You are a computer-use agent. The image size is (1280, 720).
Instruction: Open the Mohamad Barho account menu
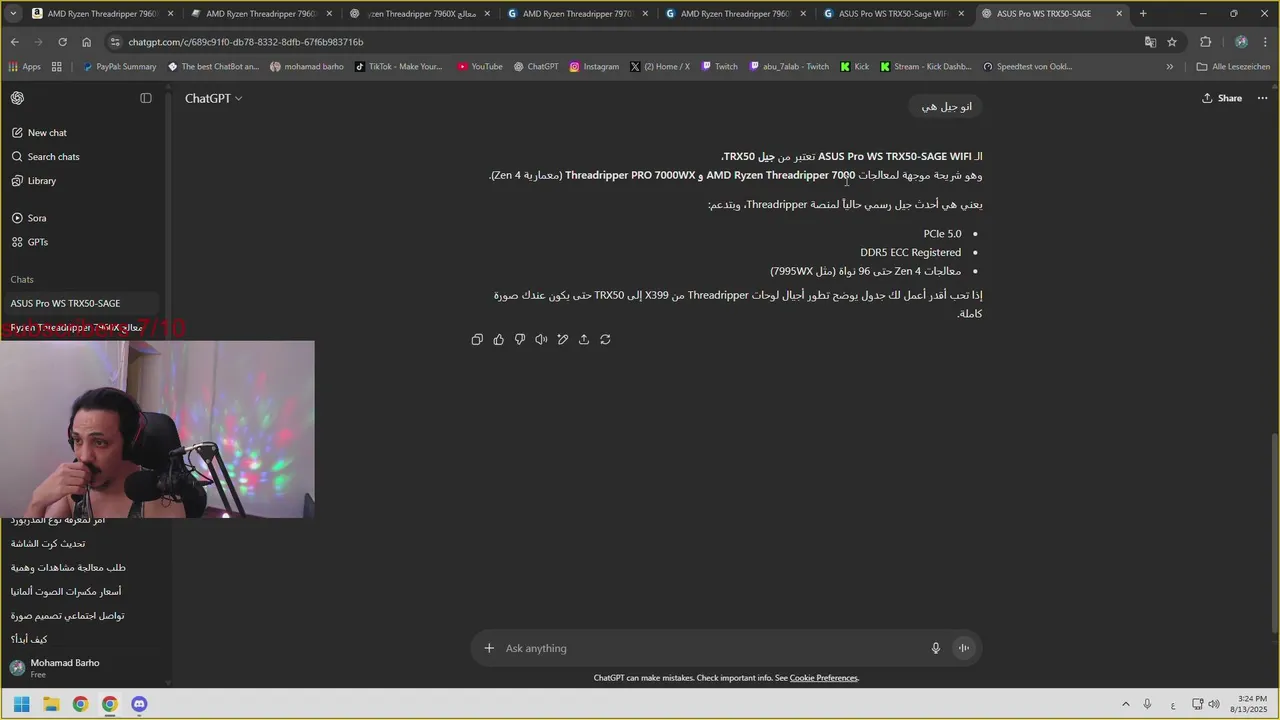click(80, 668)
